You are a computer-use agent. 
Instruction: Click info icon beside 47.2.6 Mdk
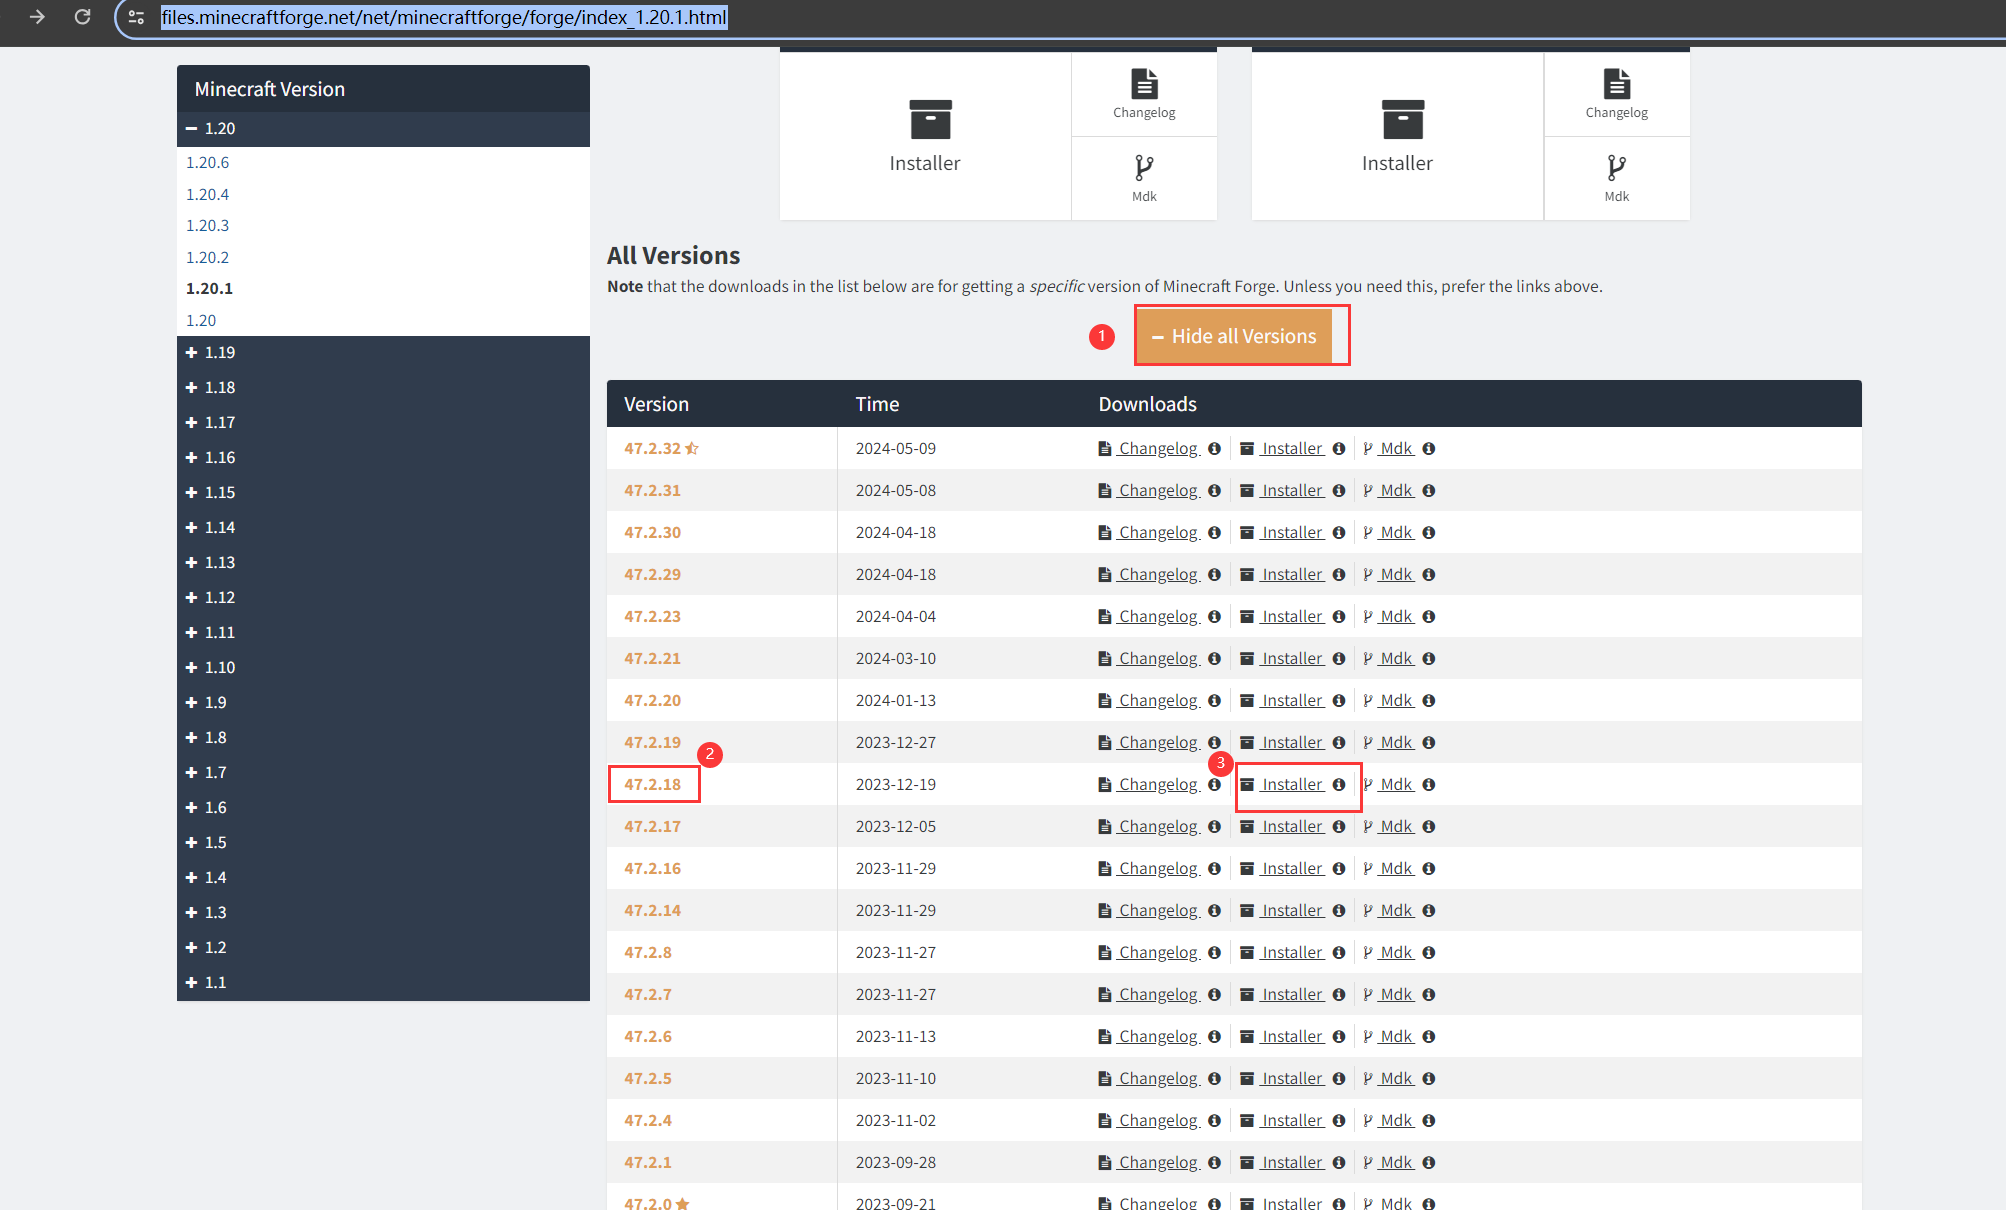1429,1037
